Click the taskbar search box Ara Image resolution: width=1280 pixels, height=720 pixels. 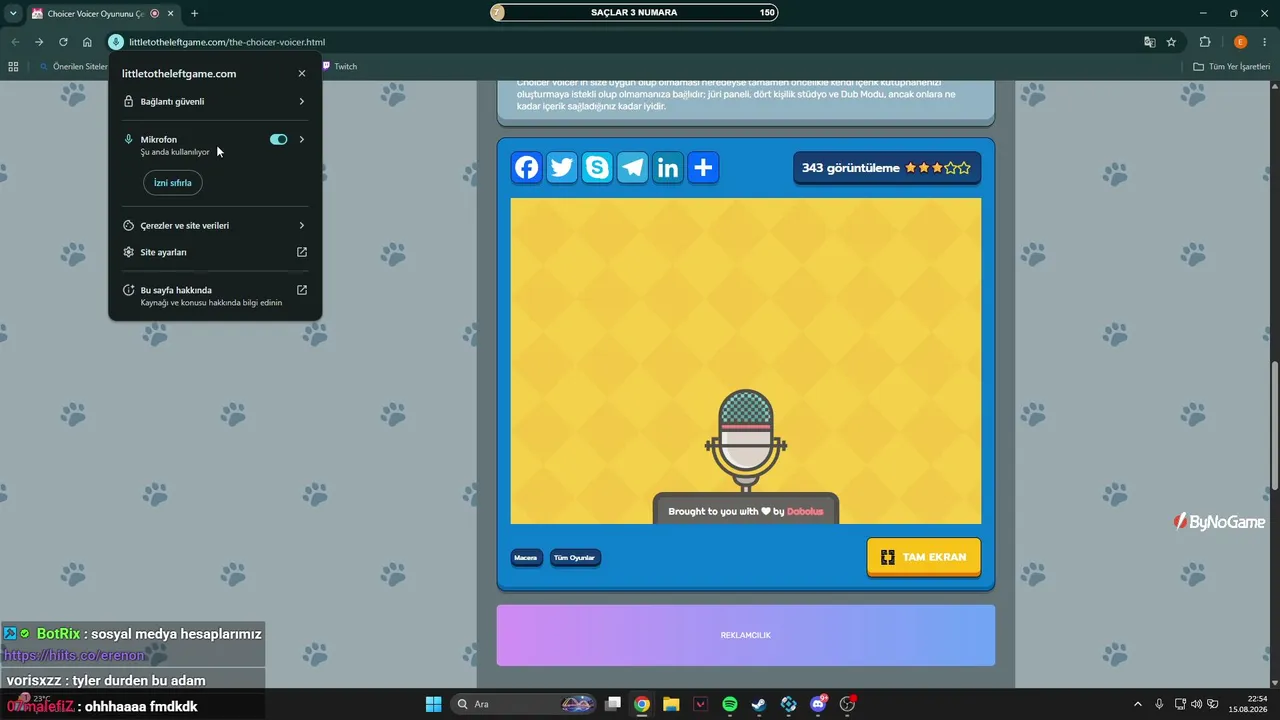523,704
